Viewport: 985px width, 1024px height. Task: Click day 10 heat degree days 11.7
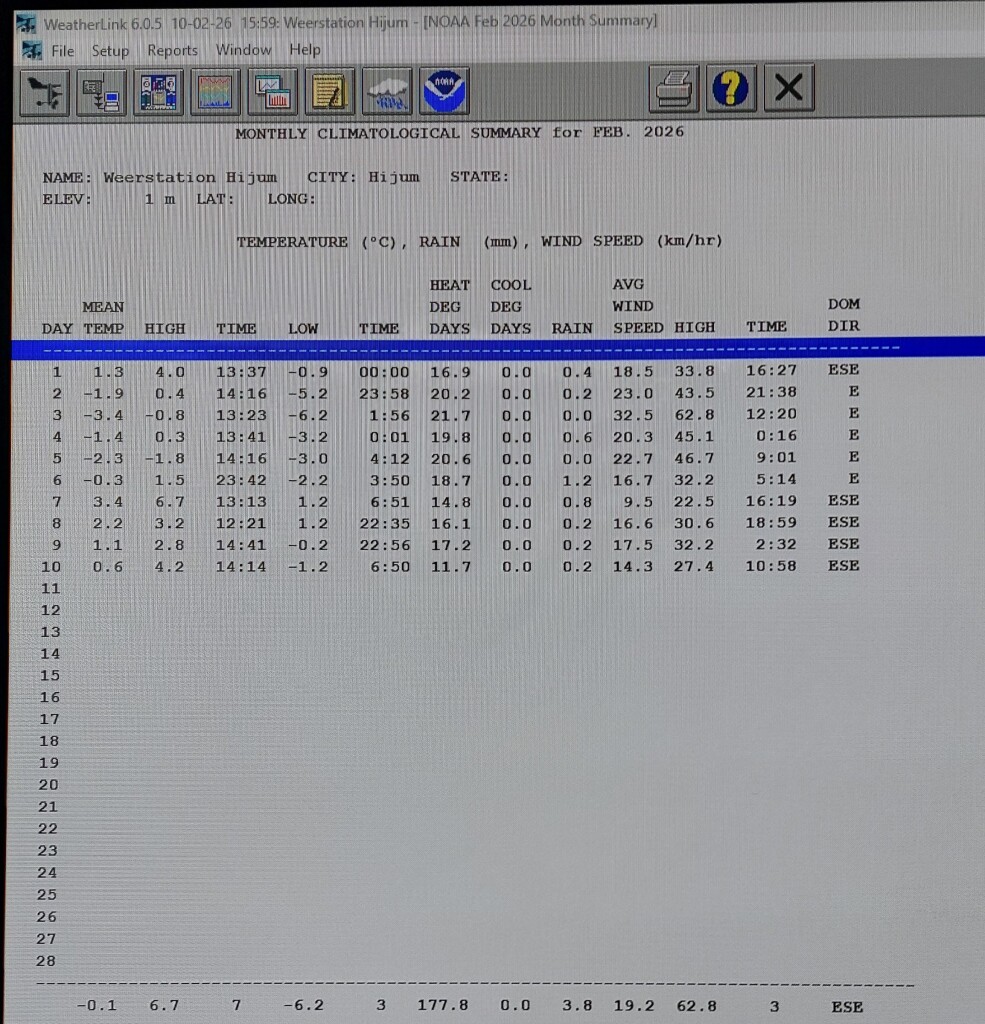[451, 567]
